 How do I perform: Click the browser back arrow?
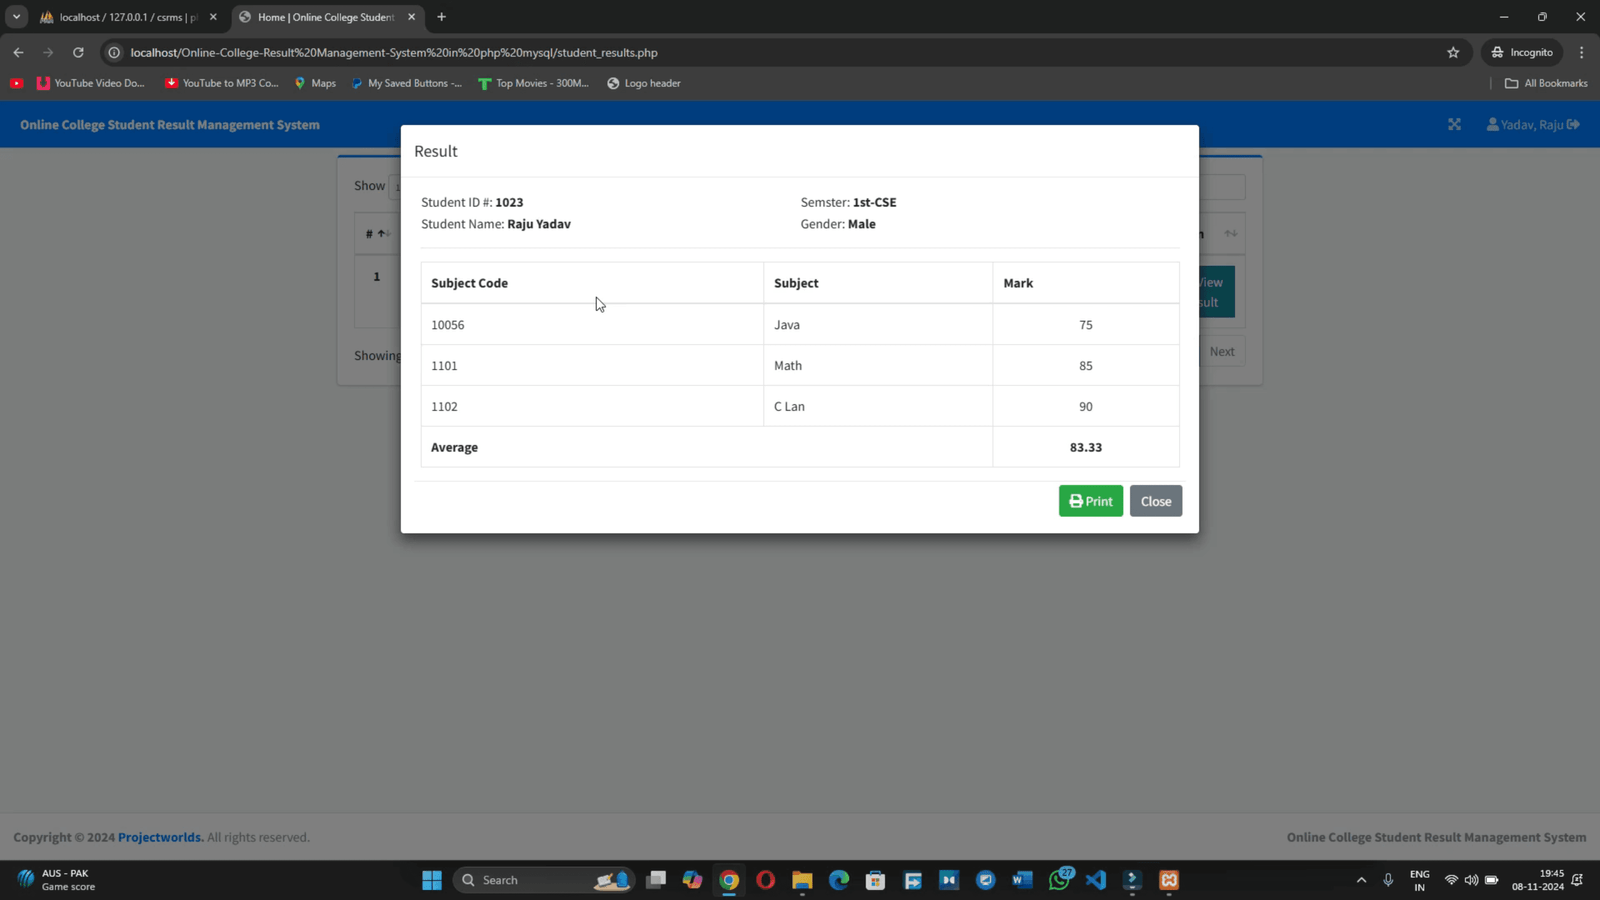pos(18,52)
